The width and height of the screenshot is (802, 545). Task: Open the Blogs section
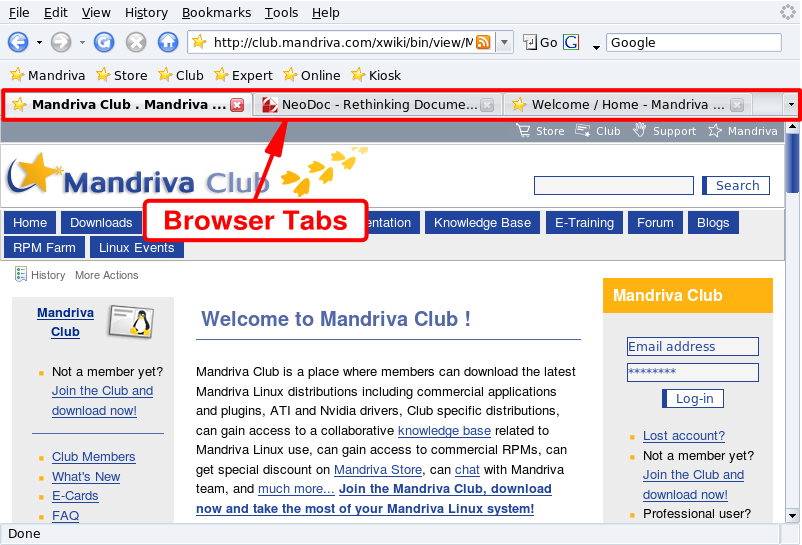(713, 223)
